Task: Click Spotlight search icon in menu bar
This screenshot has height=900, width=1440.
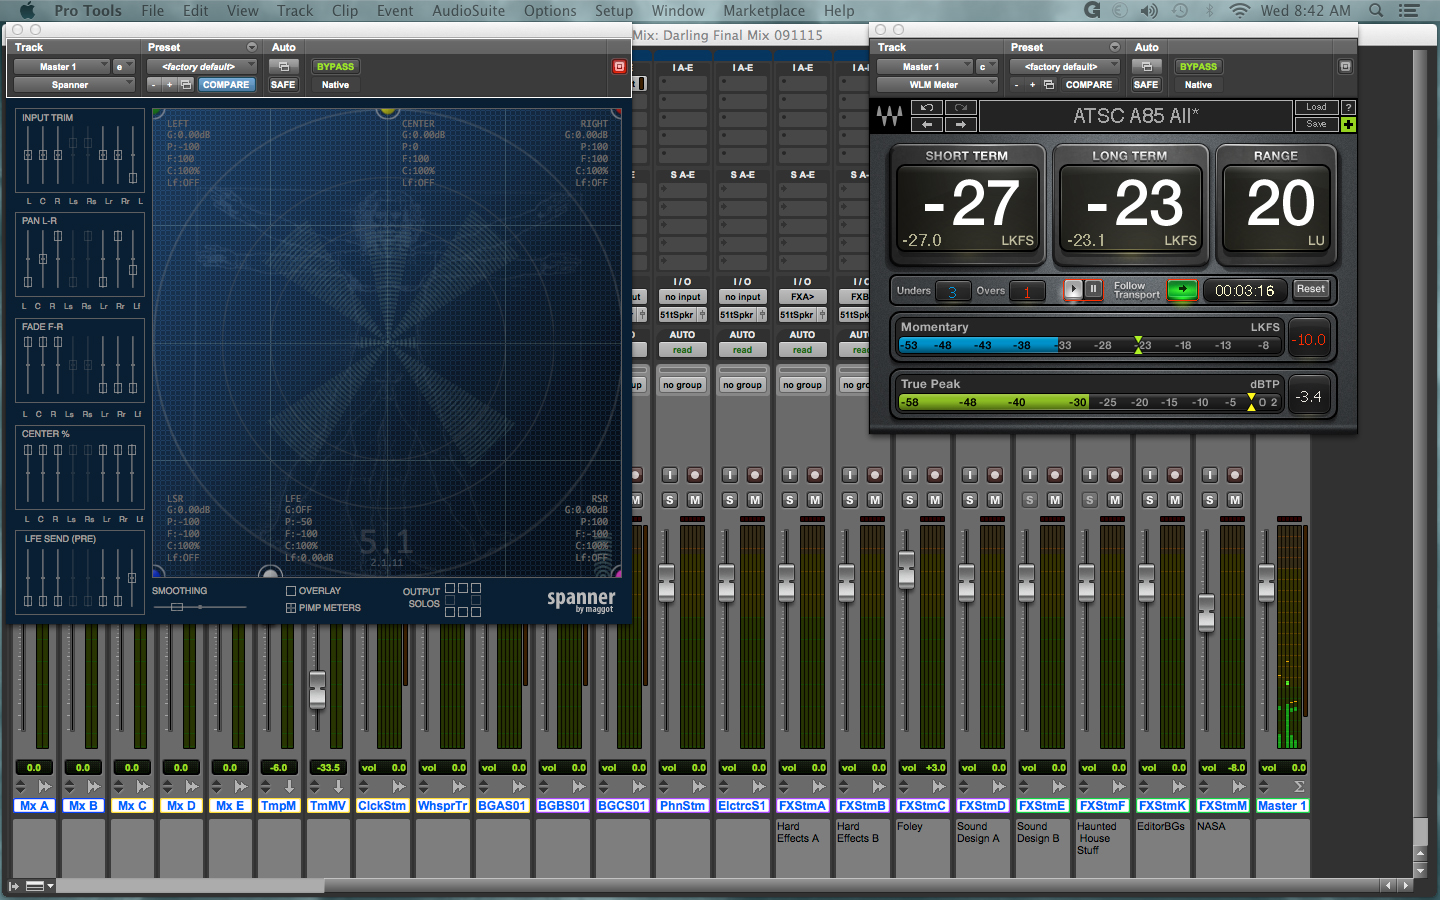Action: pos(1376,11)
